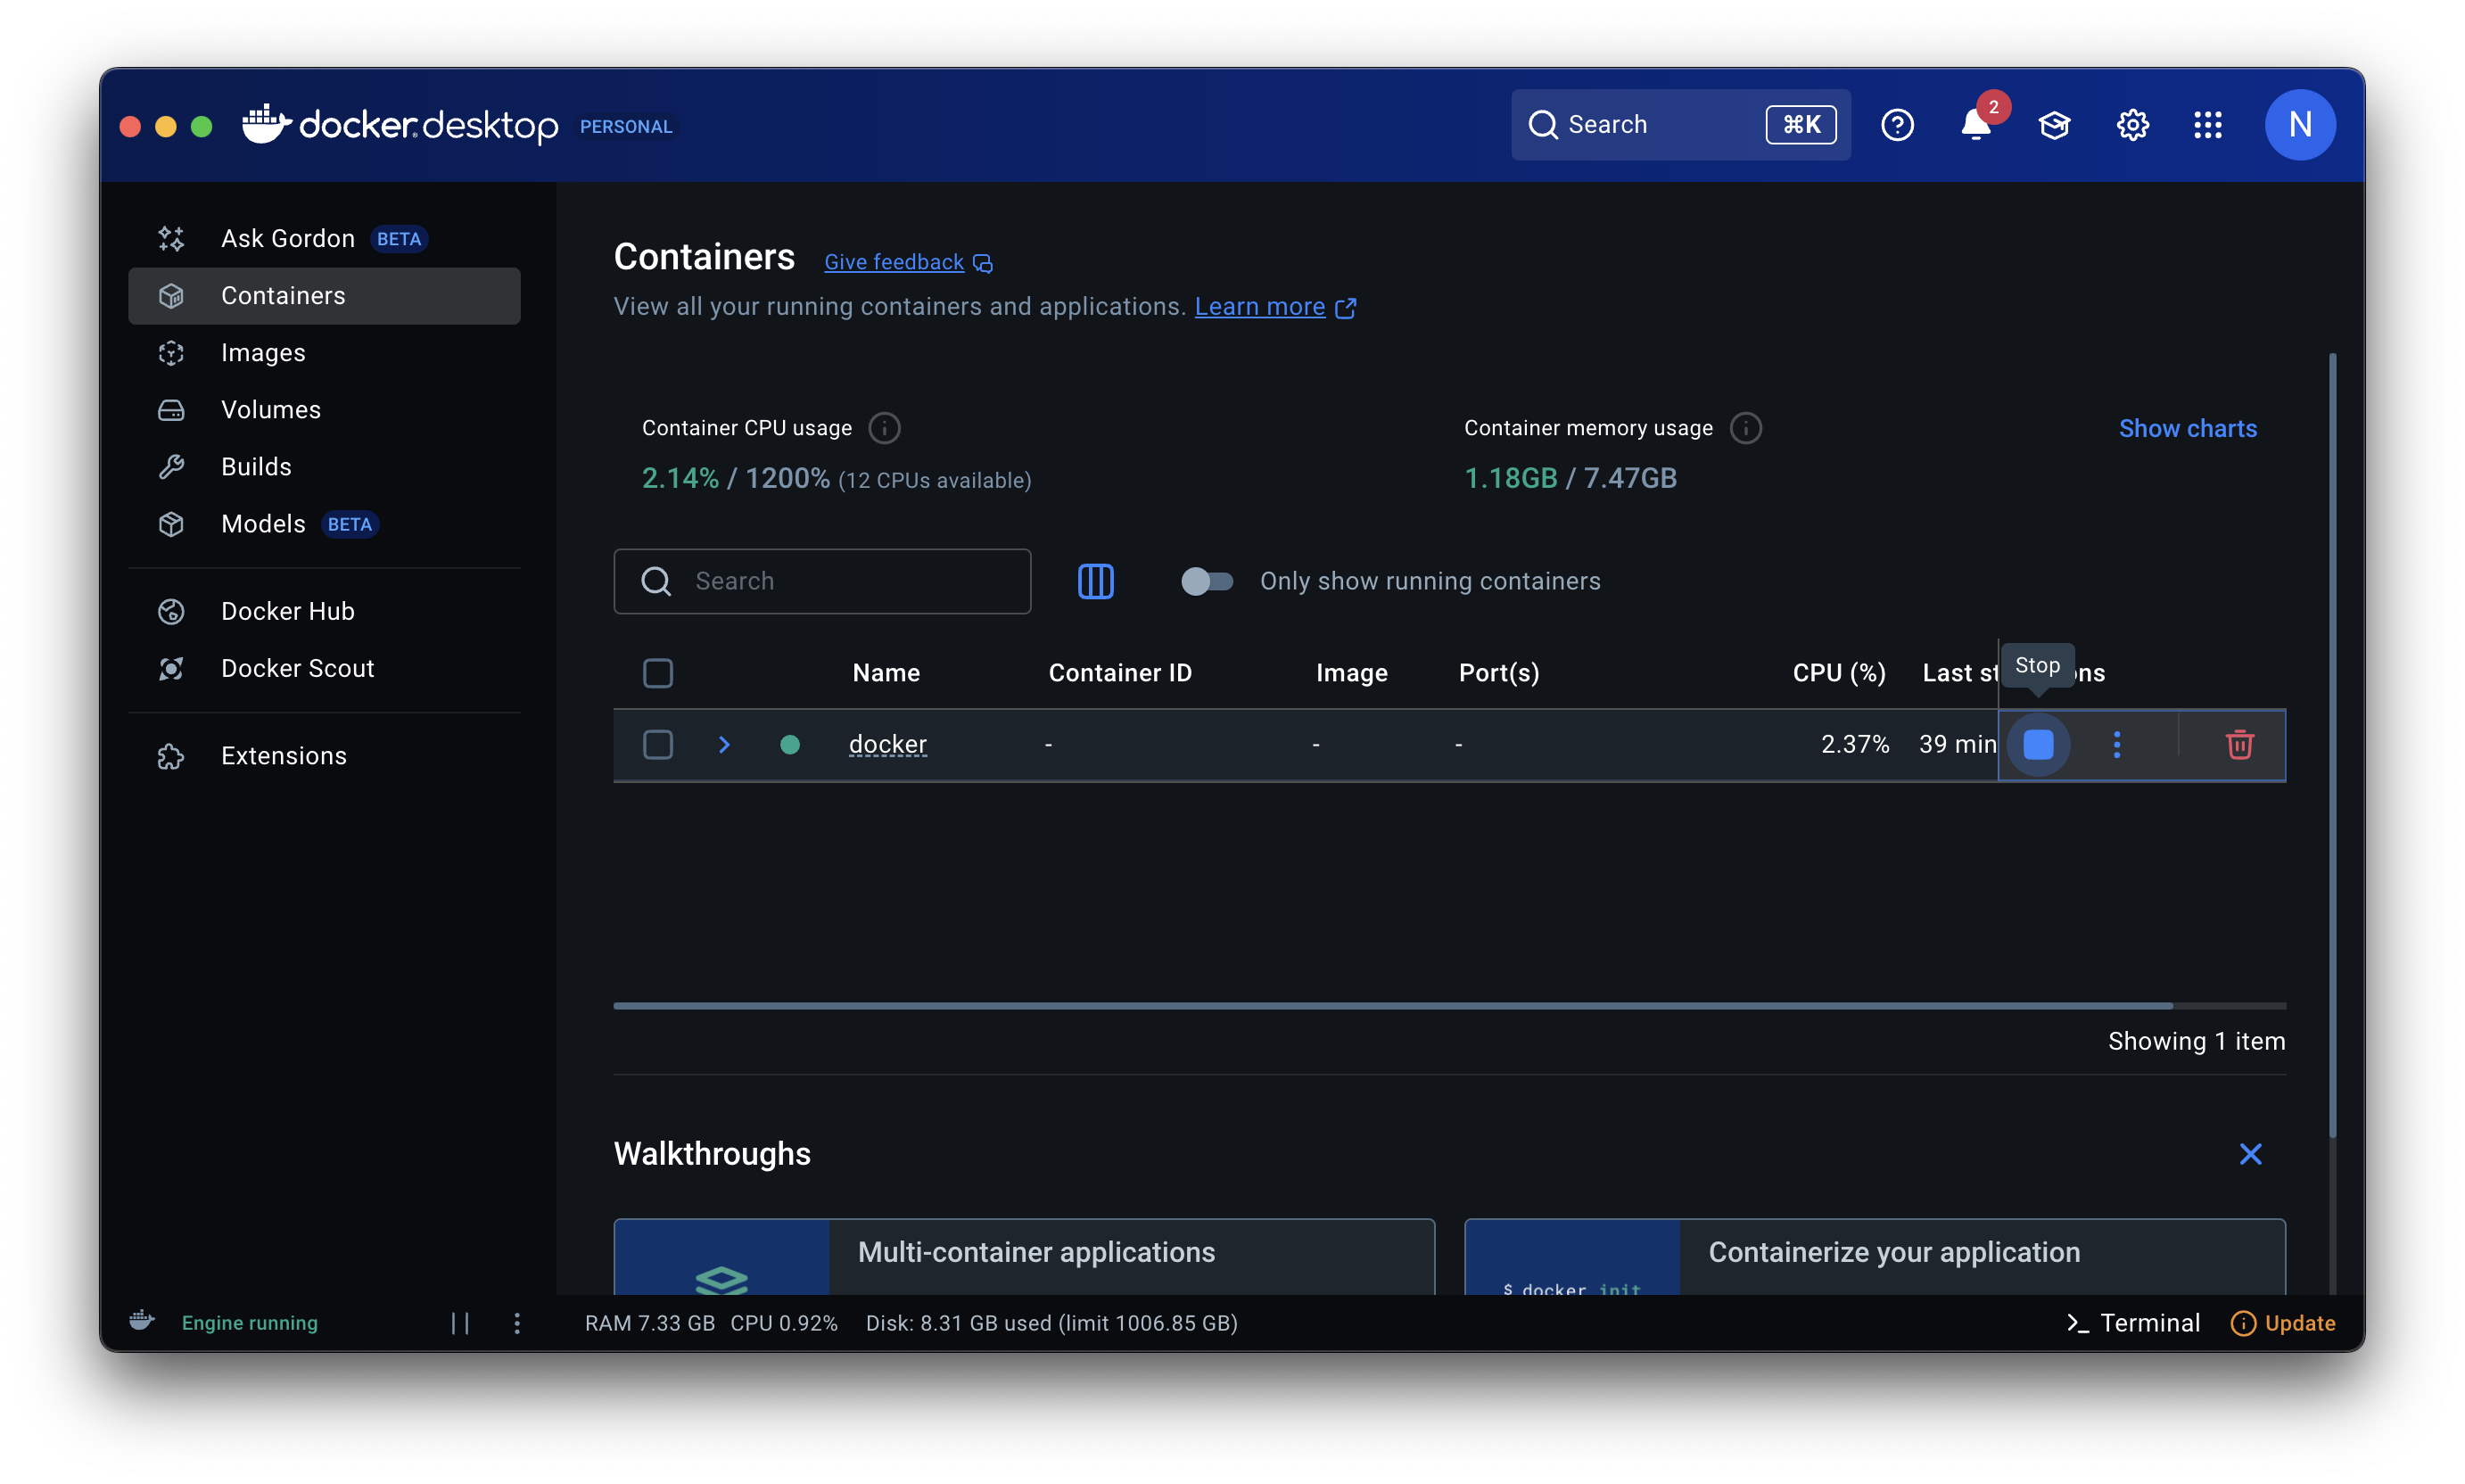Open the help question mark icon
The height and width of the screenshot is (1484, 2465).
(x=1896, y=125)
